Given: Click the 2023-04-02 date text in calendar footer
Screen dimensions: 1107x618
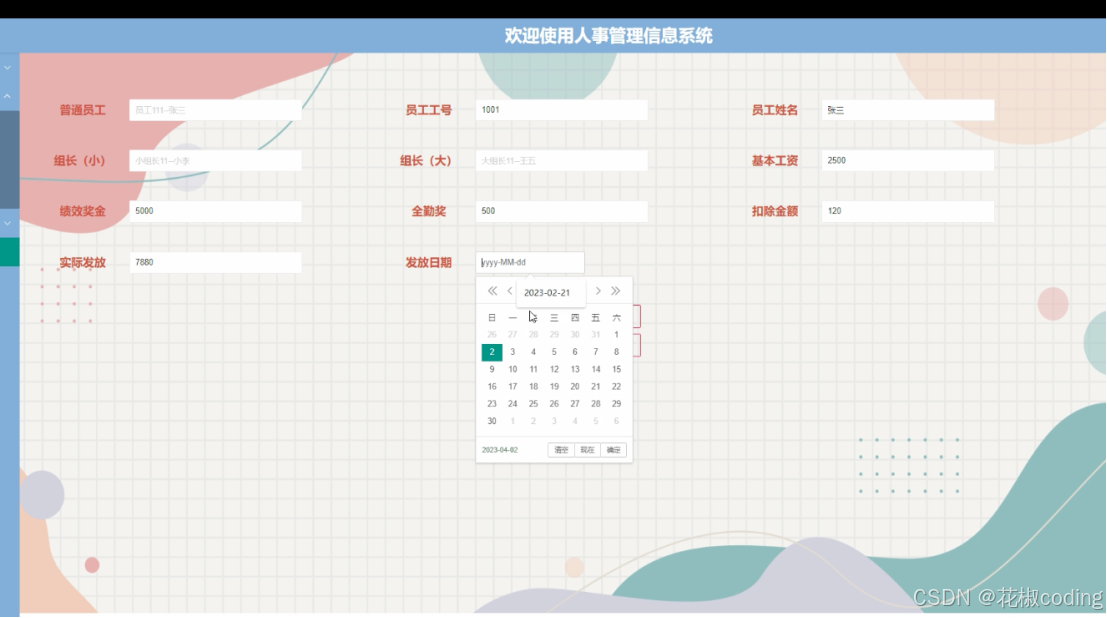Looking at the screenshot, I should (500, 450).
